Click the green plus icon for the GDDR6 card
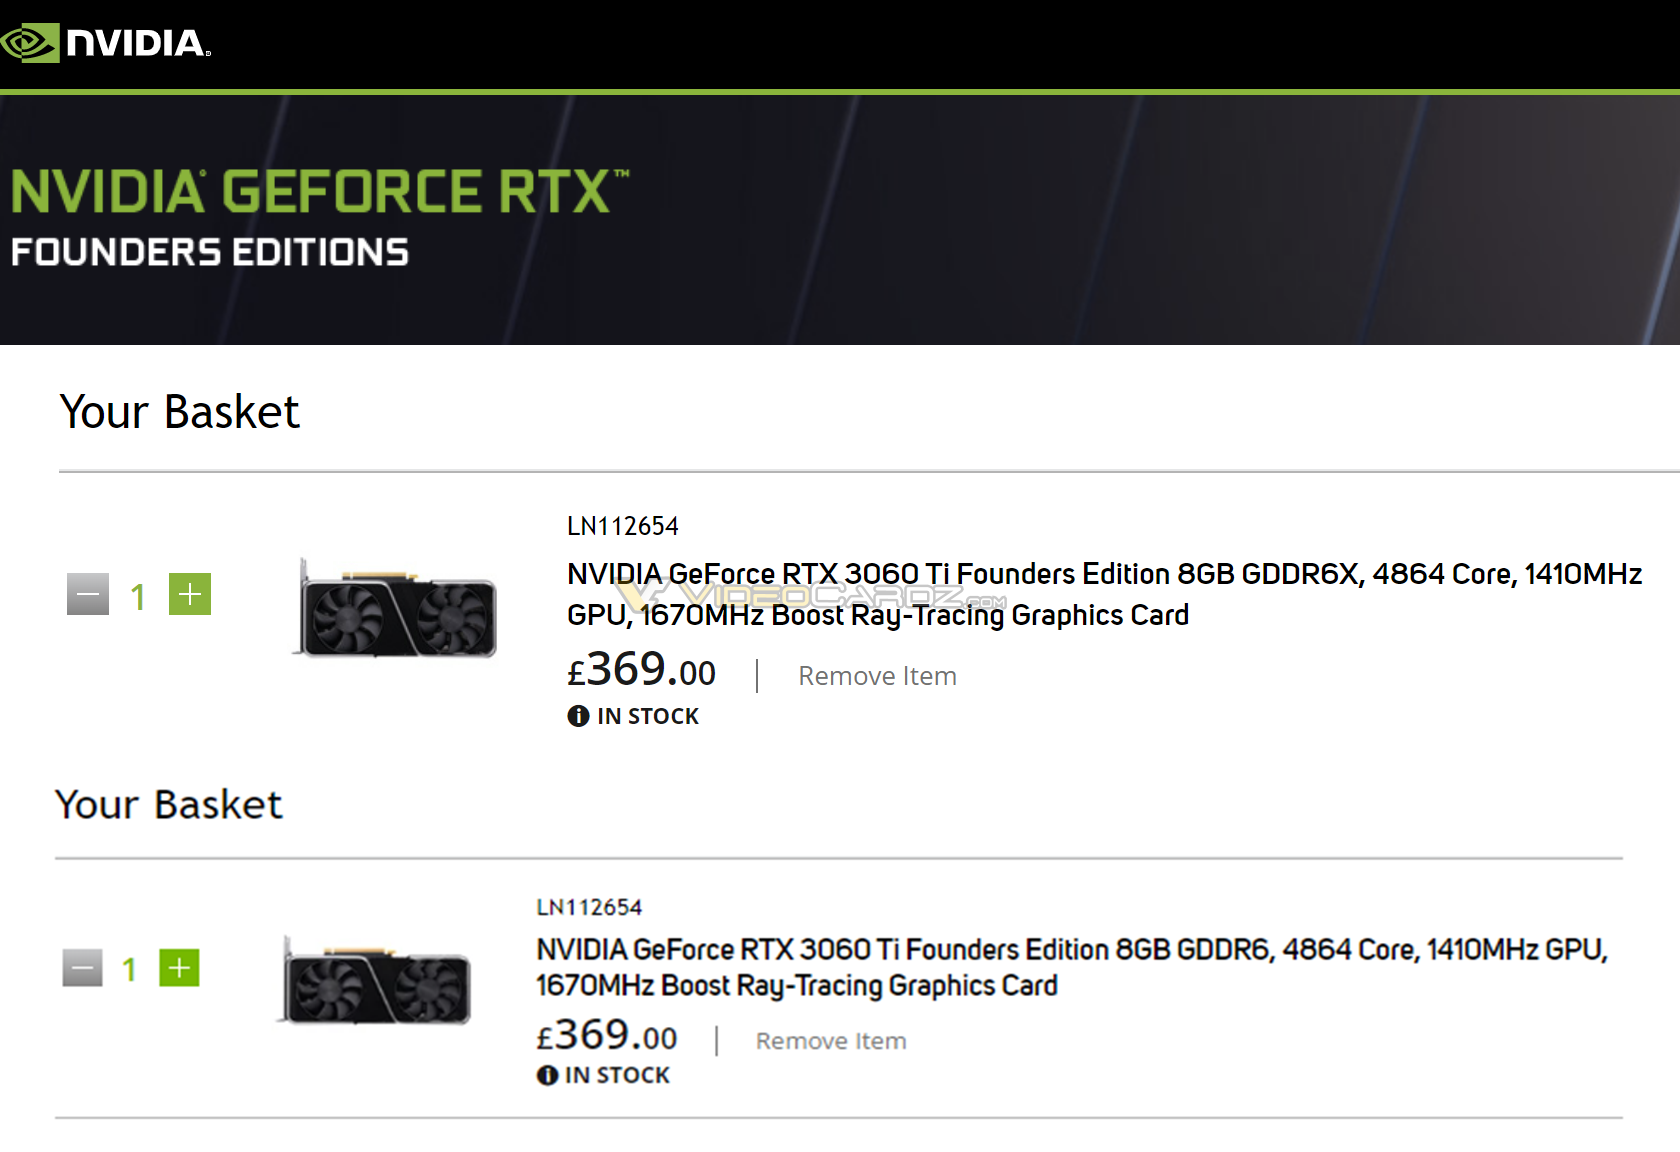 [x=179, y=967]
